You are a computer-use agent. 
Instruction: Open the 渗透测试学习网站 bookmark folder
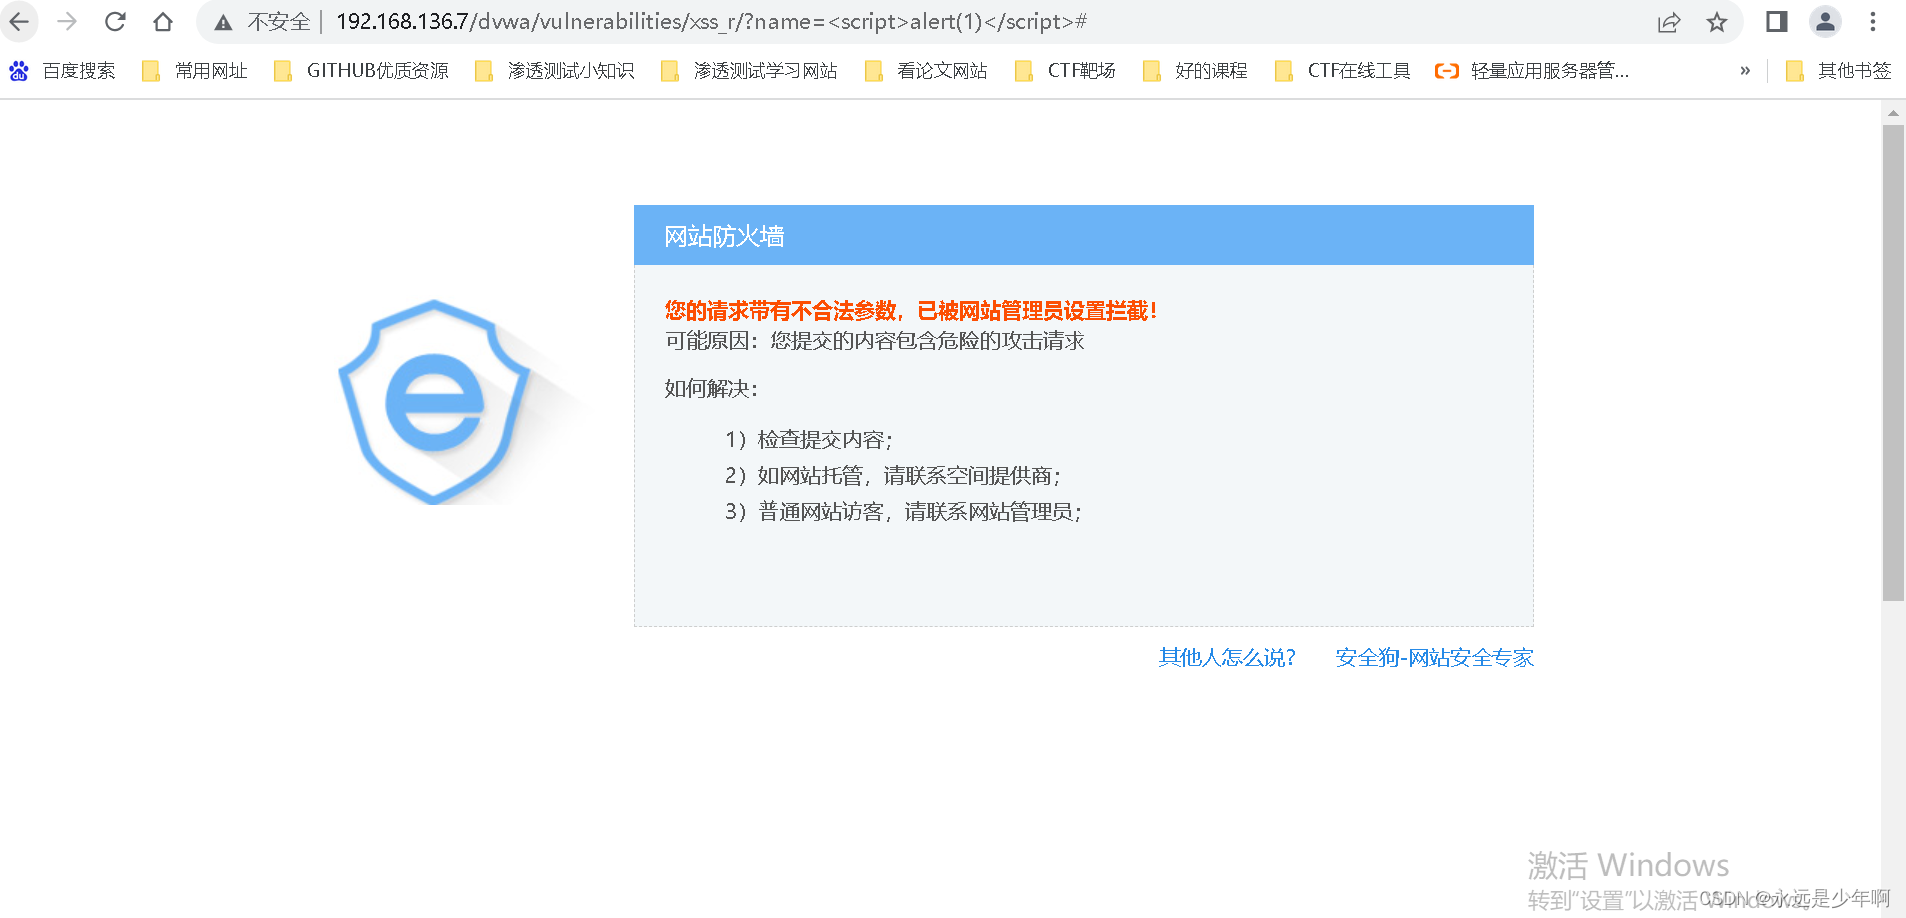pyautogui.click(x=750, y=71)
